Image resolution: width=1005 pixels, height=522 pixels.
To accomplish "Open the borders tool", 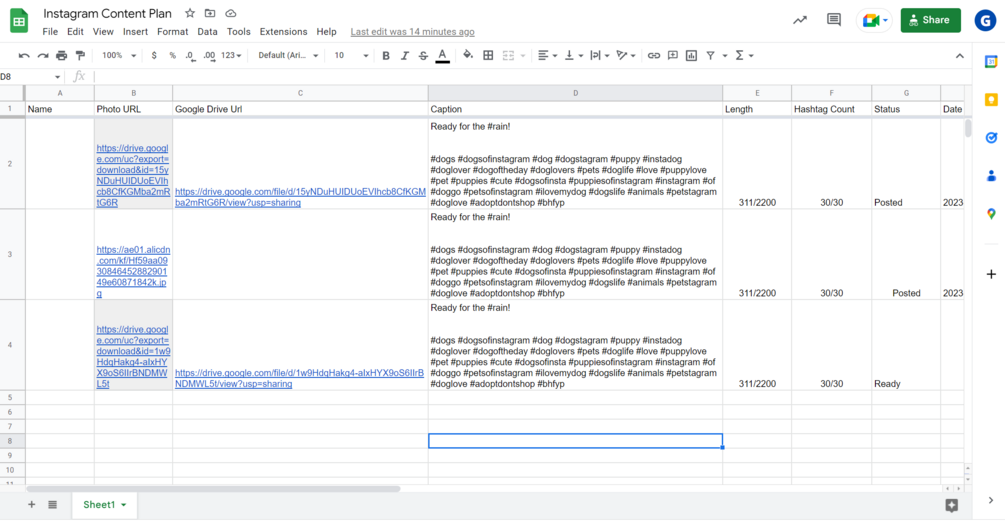I will (488, 56).
